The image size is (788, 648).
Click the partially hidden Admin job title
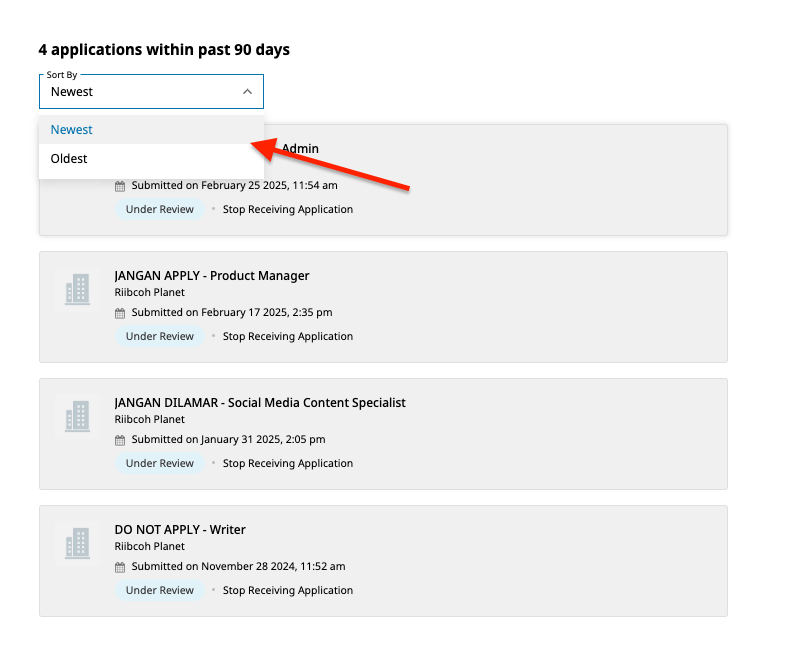pyautogui.click(x=300, y=149)
